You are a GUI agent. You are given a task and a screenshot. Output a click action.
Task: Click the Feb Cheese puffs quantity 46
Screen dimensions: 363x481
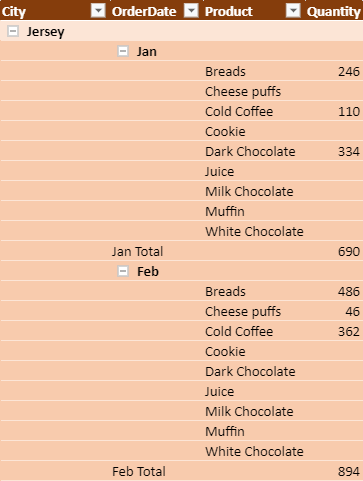click(352, 312)
